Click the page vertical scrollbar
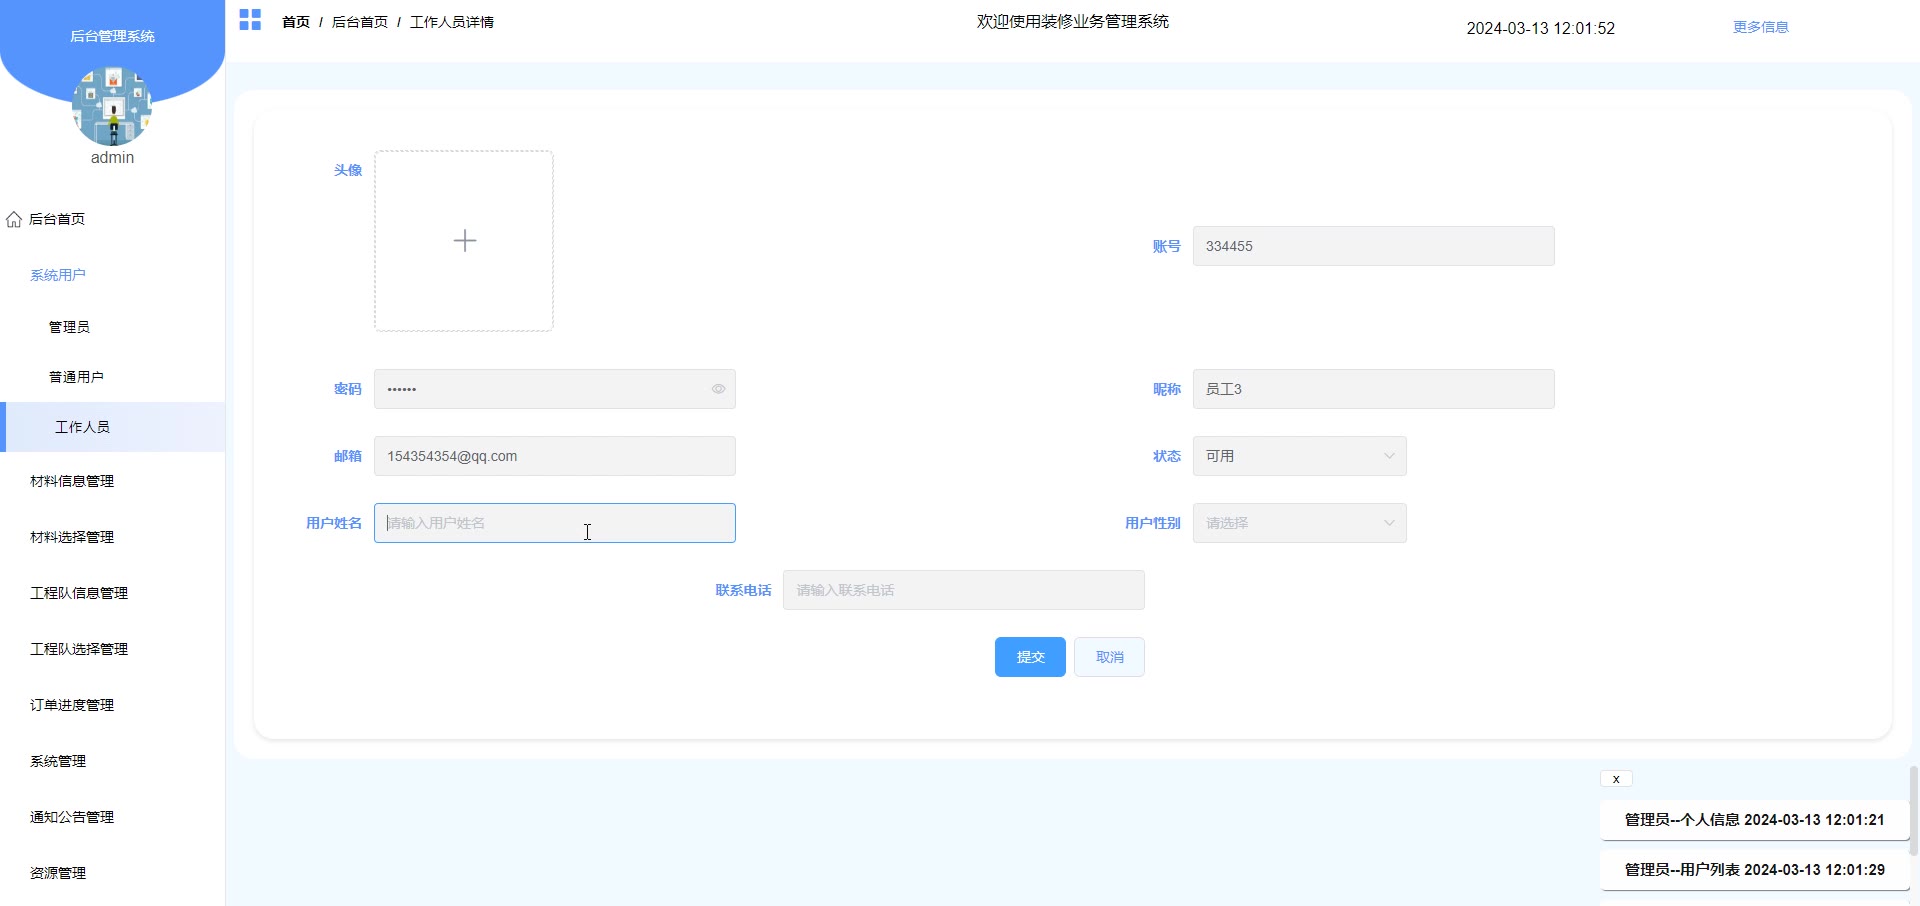The image size is (1920, 906). point(1914,810)
